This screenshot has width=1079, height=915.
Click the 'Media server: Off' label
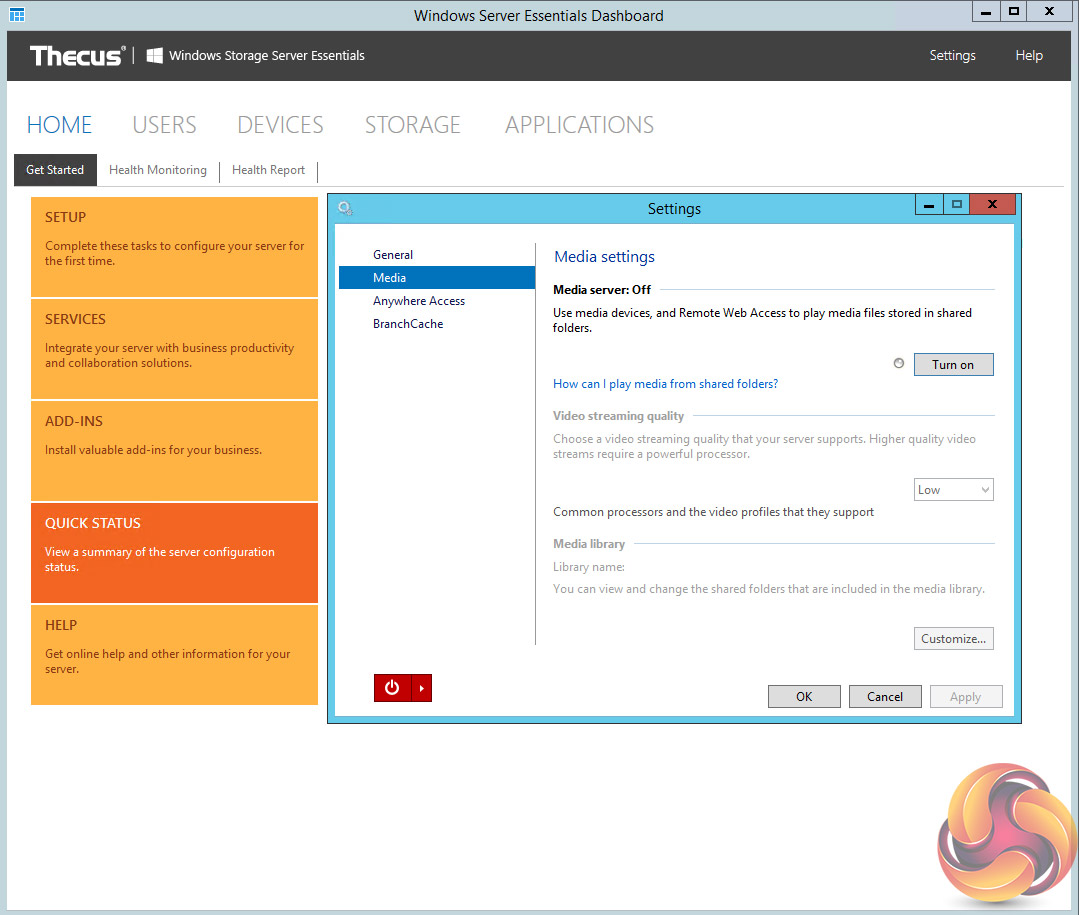click(601, 290)
